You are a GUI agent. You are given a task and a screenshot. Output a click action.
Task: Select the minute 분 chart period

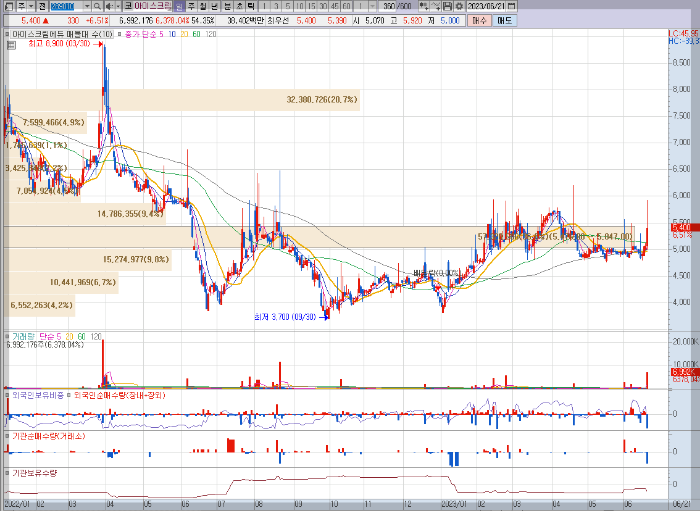point(227,6)
